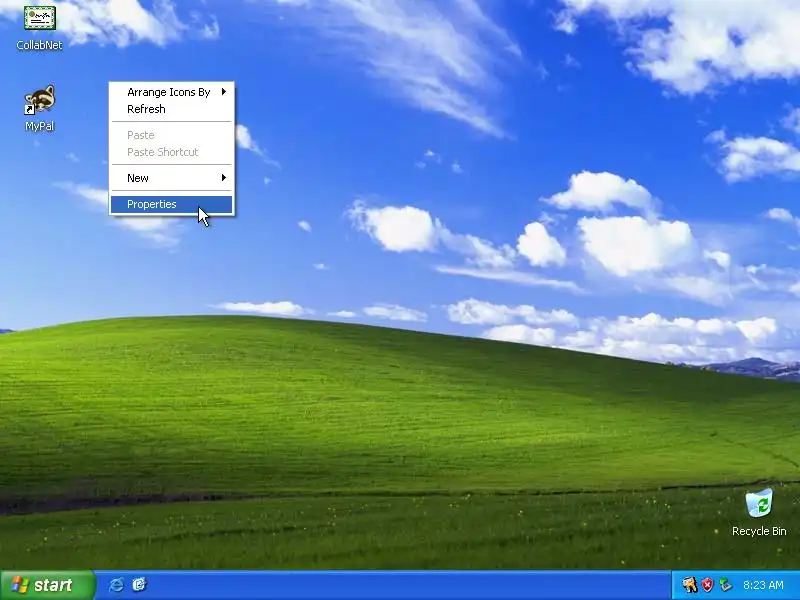Choose Properties from the context menu

tap(171, 204)
